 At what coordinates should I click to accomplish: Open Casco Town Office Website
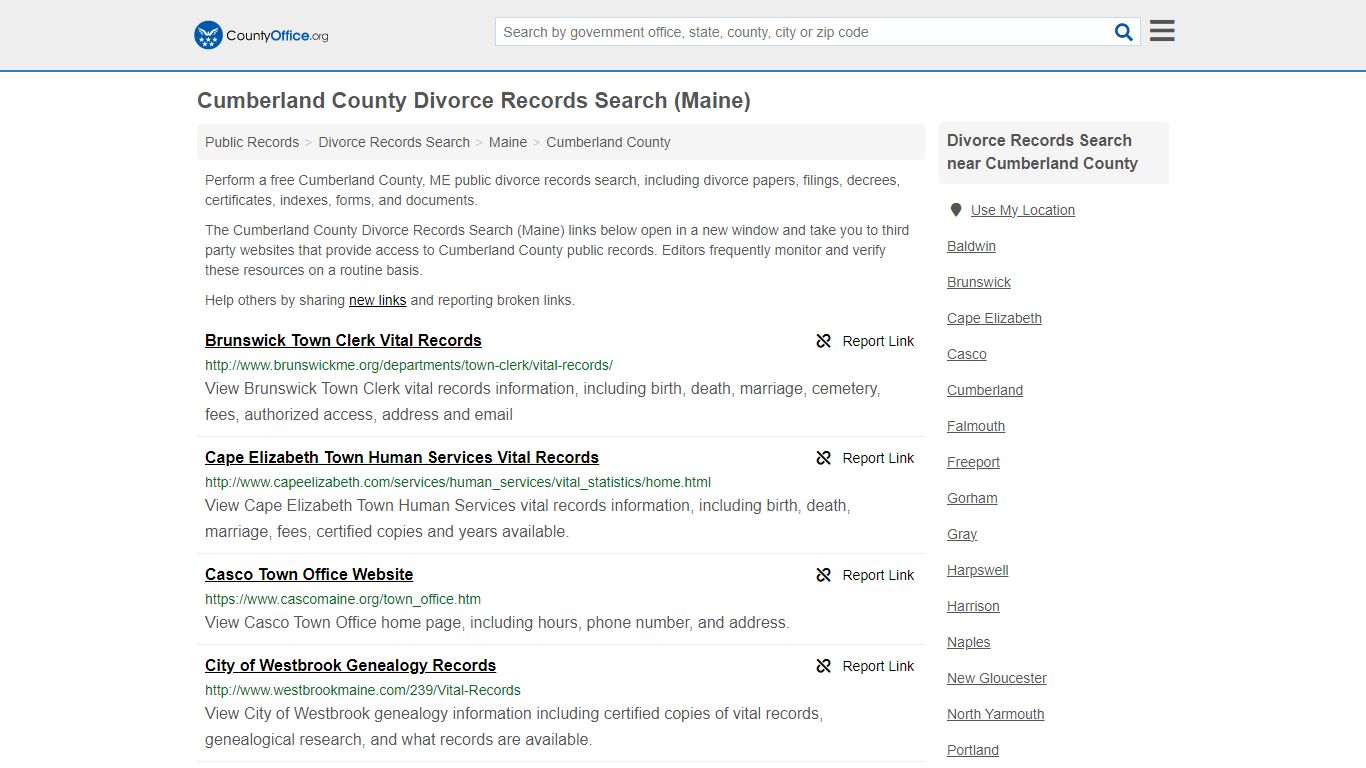point(309,574)
